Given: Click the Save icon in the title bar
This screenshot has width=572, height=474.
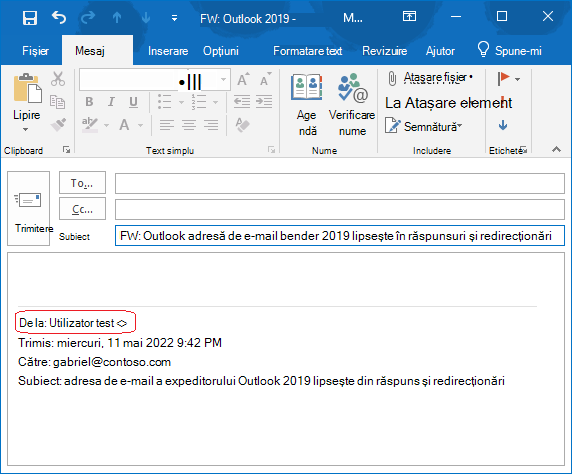Looking at the screenshot, I should [x=30, y=17].
